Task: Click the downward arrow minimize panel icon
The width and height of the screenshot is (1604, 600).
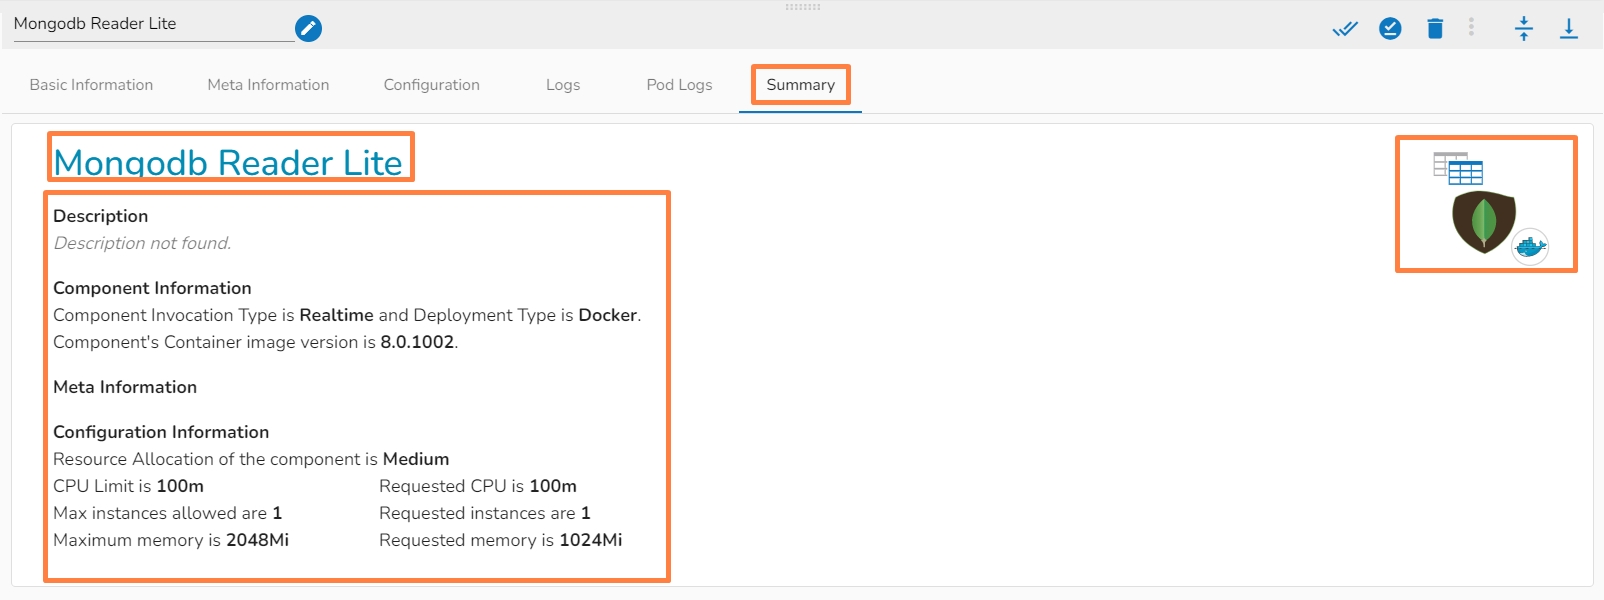Action: pos(1569,29)
